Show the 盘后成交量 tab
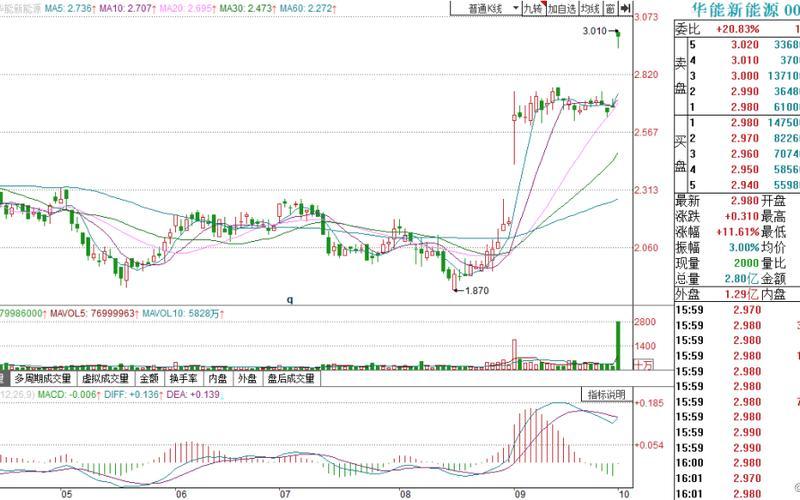Image resolution: width=800 pixels, height=500 pixels. coord(290,379)
